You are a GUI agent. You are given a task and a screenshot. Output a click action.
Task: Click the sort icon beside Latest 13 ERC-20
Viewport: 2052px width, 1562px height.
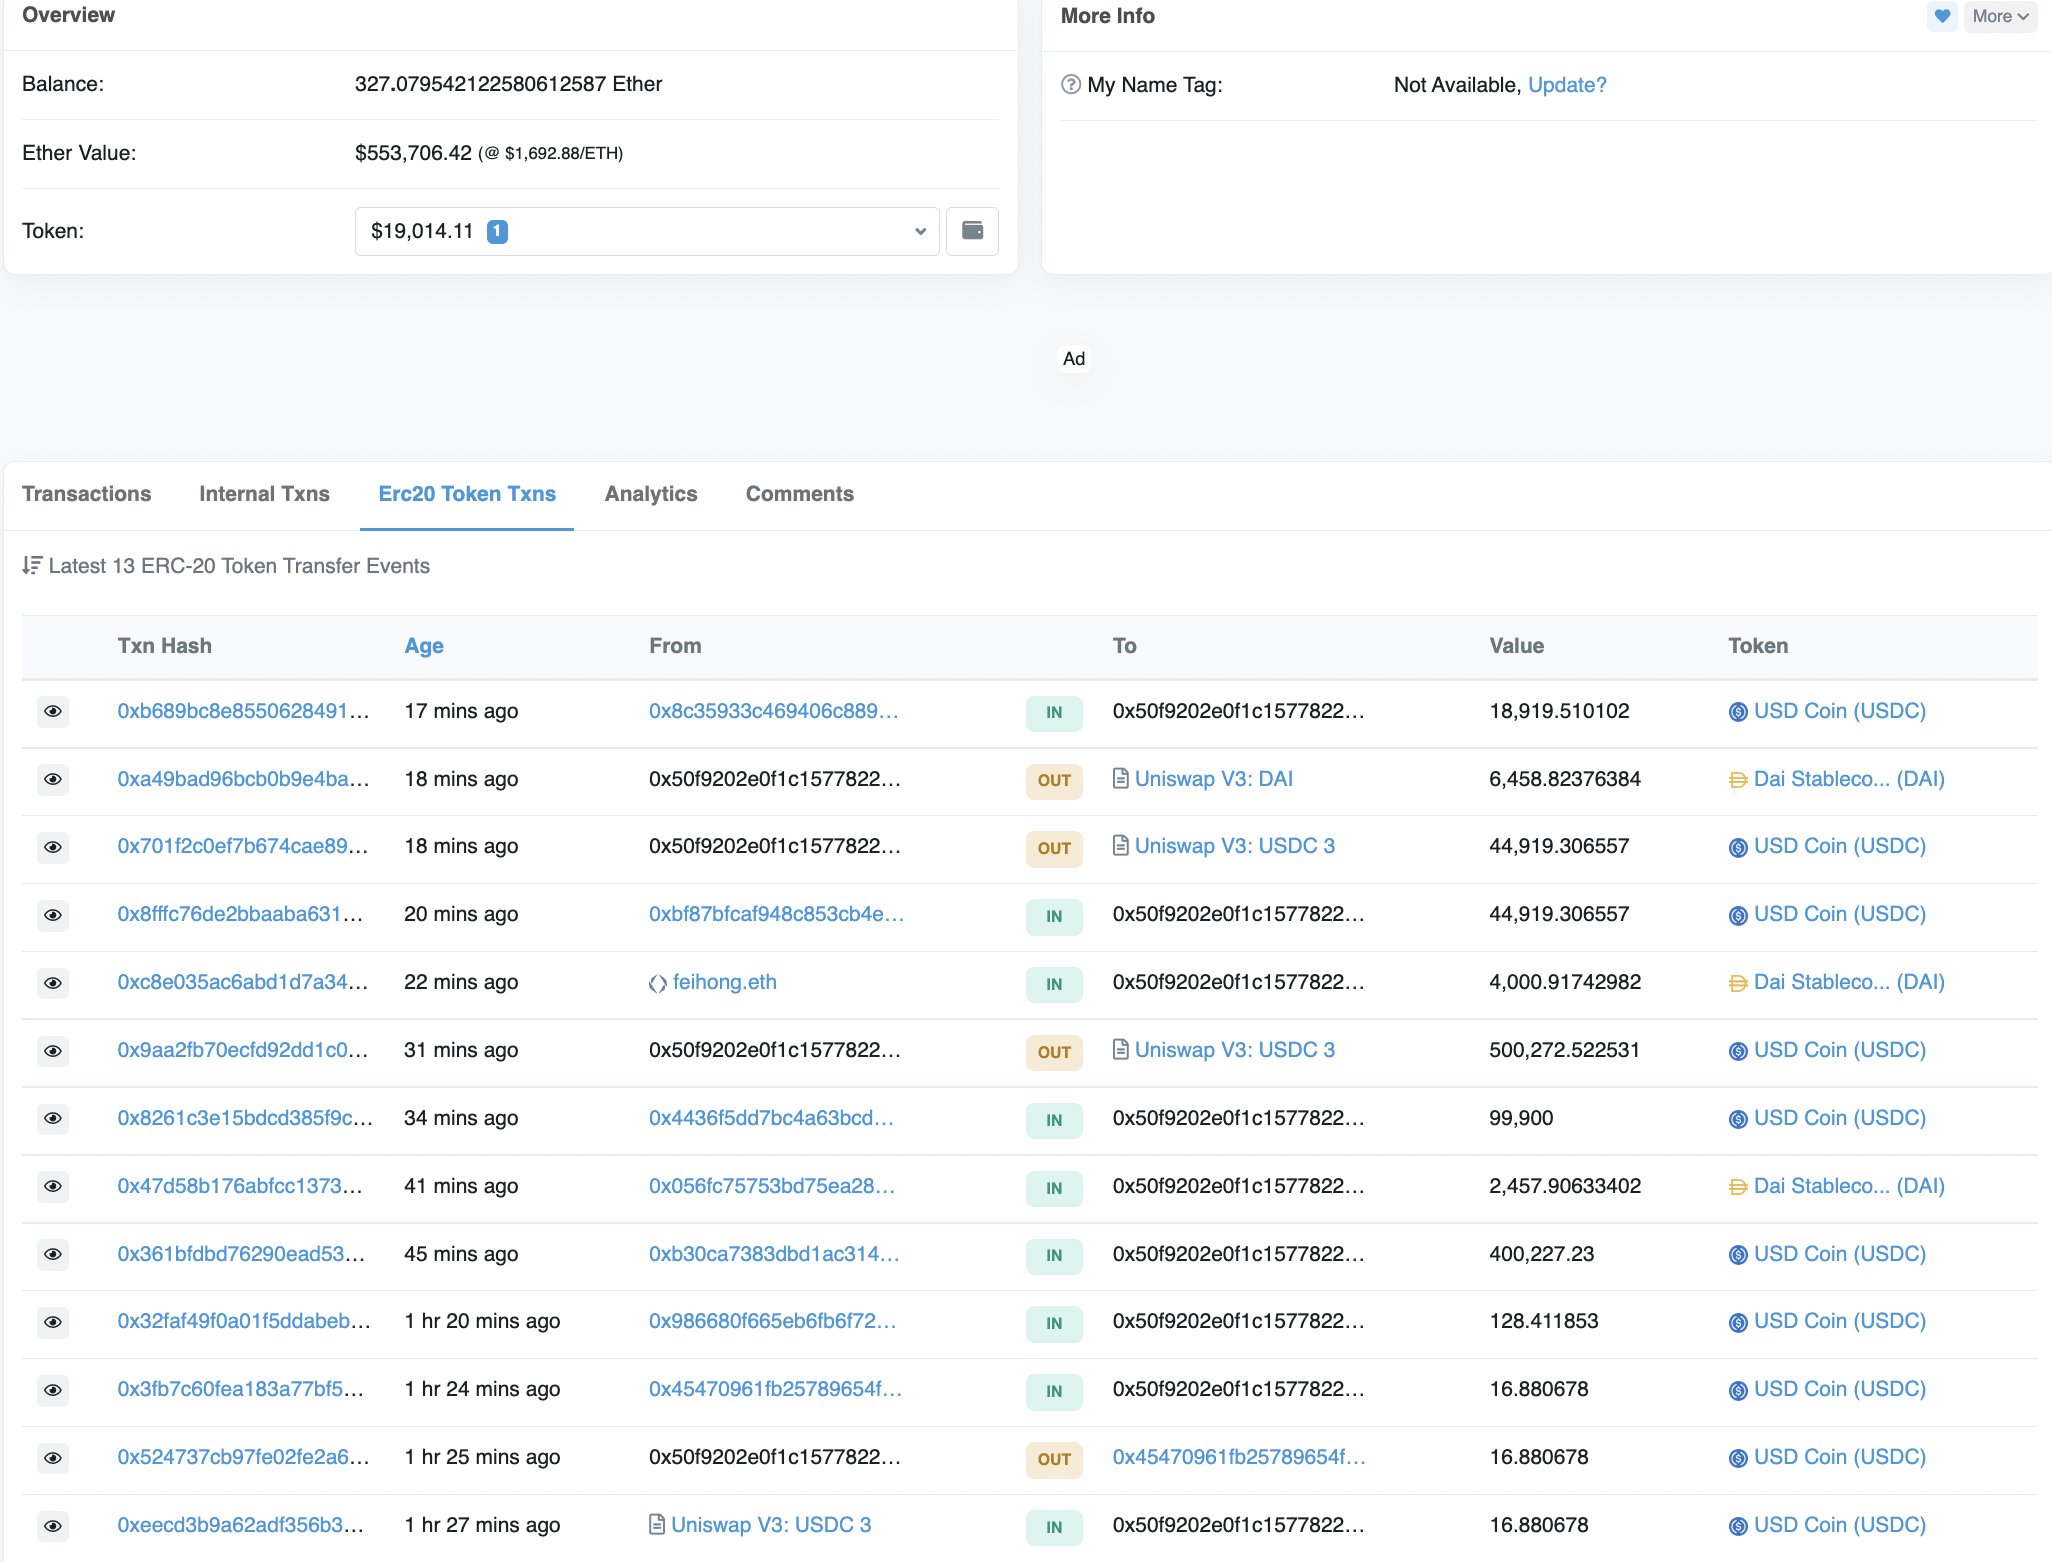(x=32, y=566)
